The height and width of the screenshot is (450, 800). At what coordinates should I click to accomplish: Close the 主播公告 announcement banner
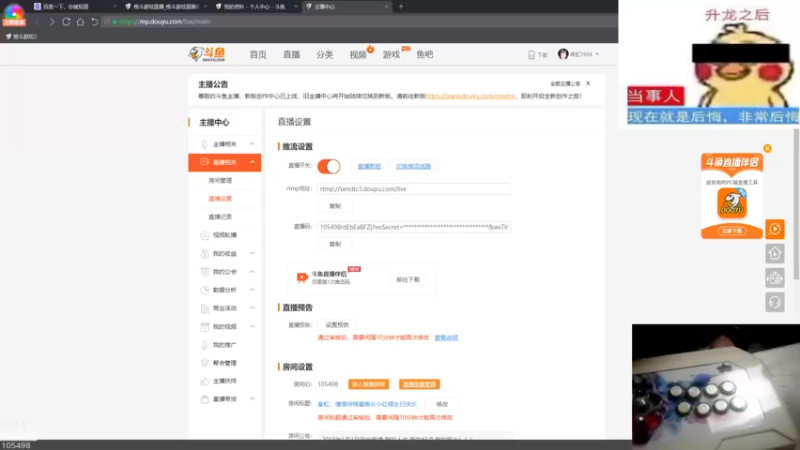pos(588,83)
